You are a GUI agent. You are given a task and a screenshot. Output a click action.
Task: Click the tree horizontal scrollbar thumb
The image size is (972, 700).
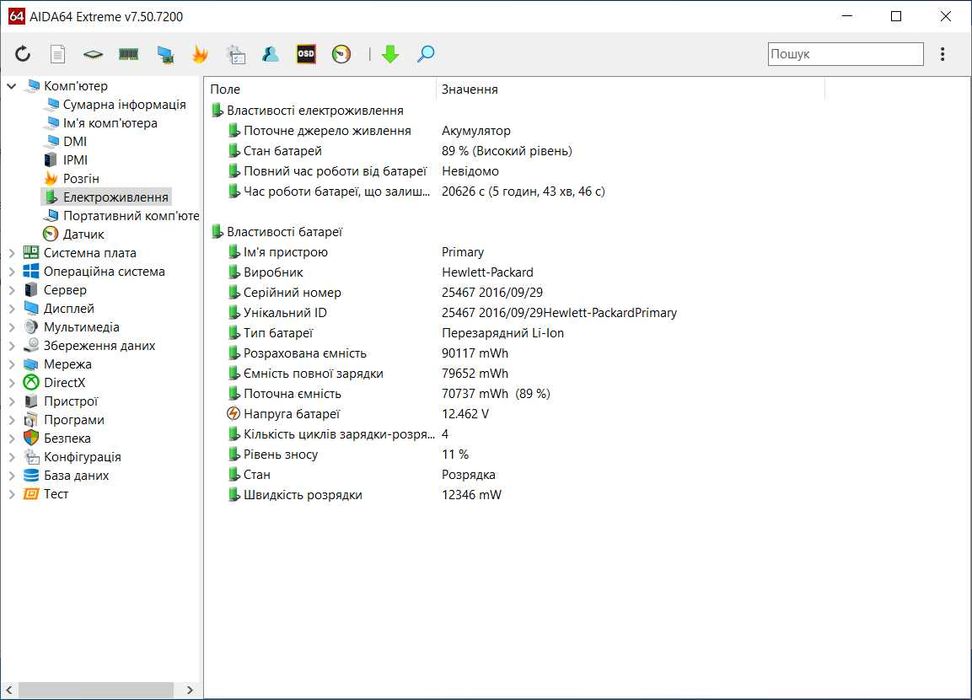coord(96,690)
